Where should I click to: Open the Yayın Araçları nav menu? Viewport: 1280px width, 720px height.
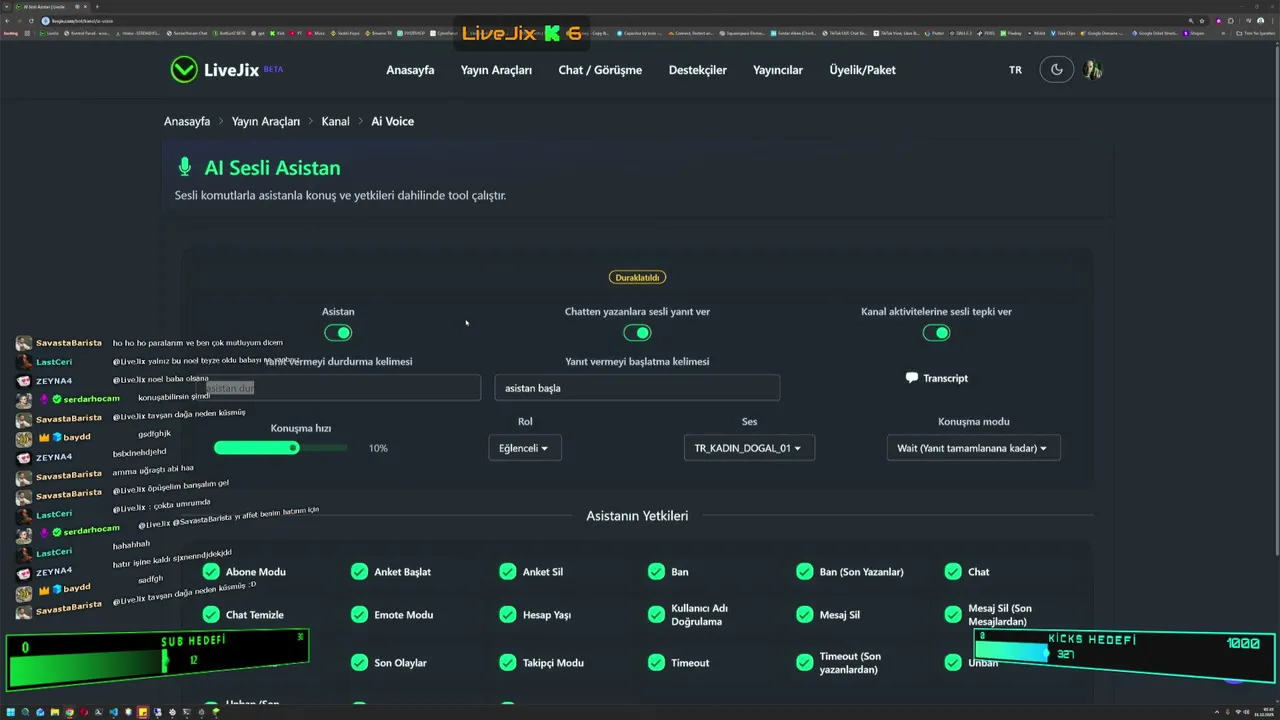[496, 70]
